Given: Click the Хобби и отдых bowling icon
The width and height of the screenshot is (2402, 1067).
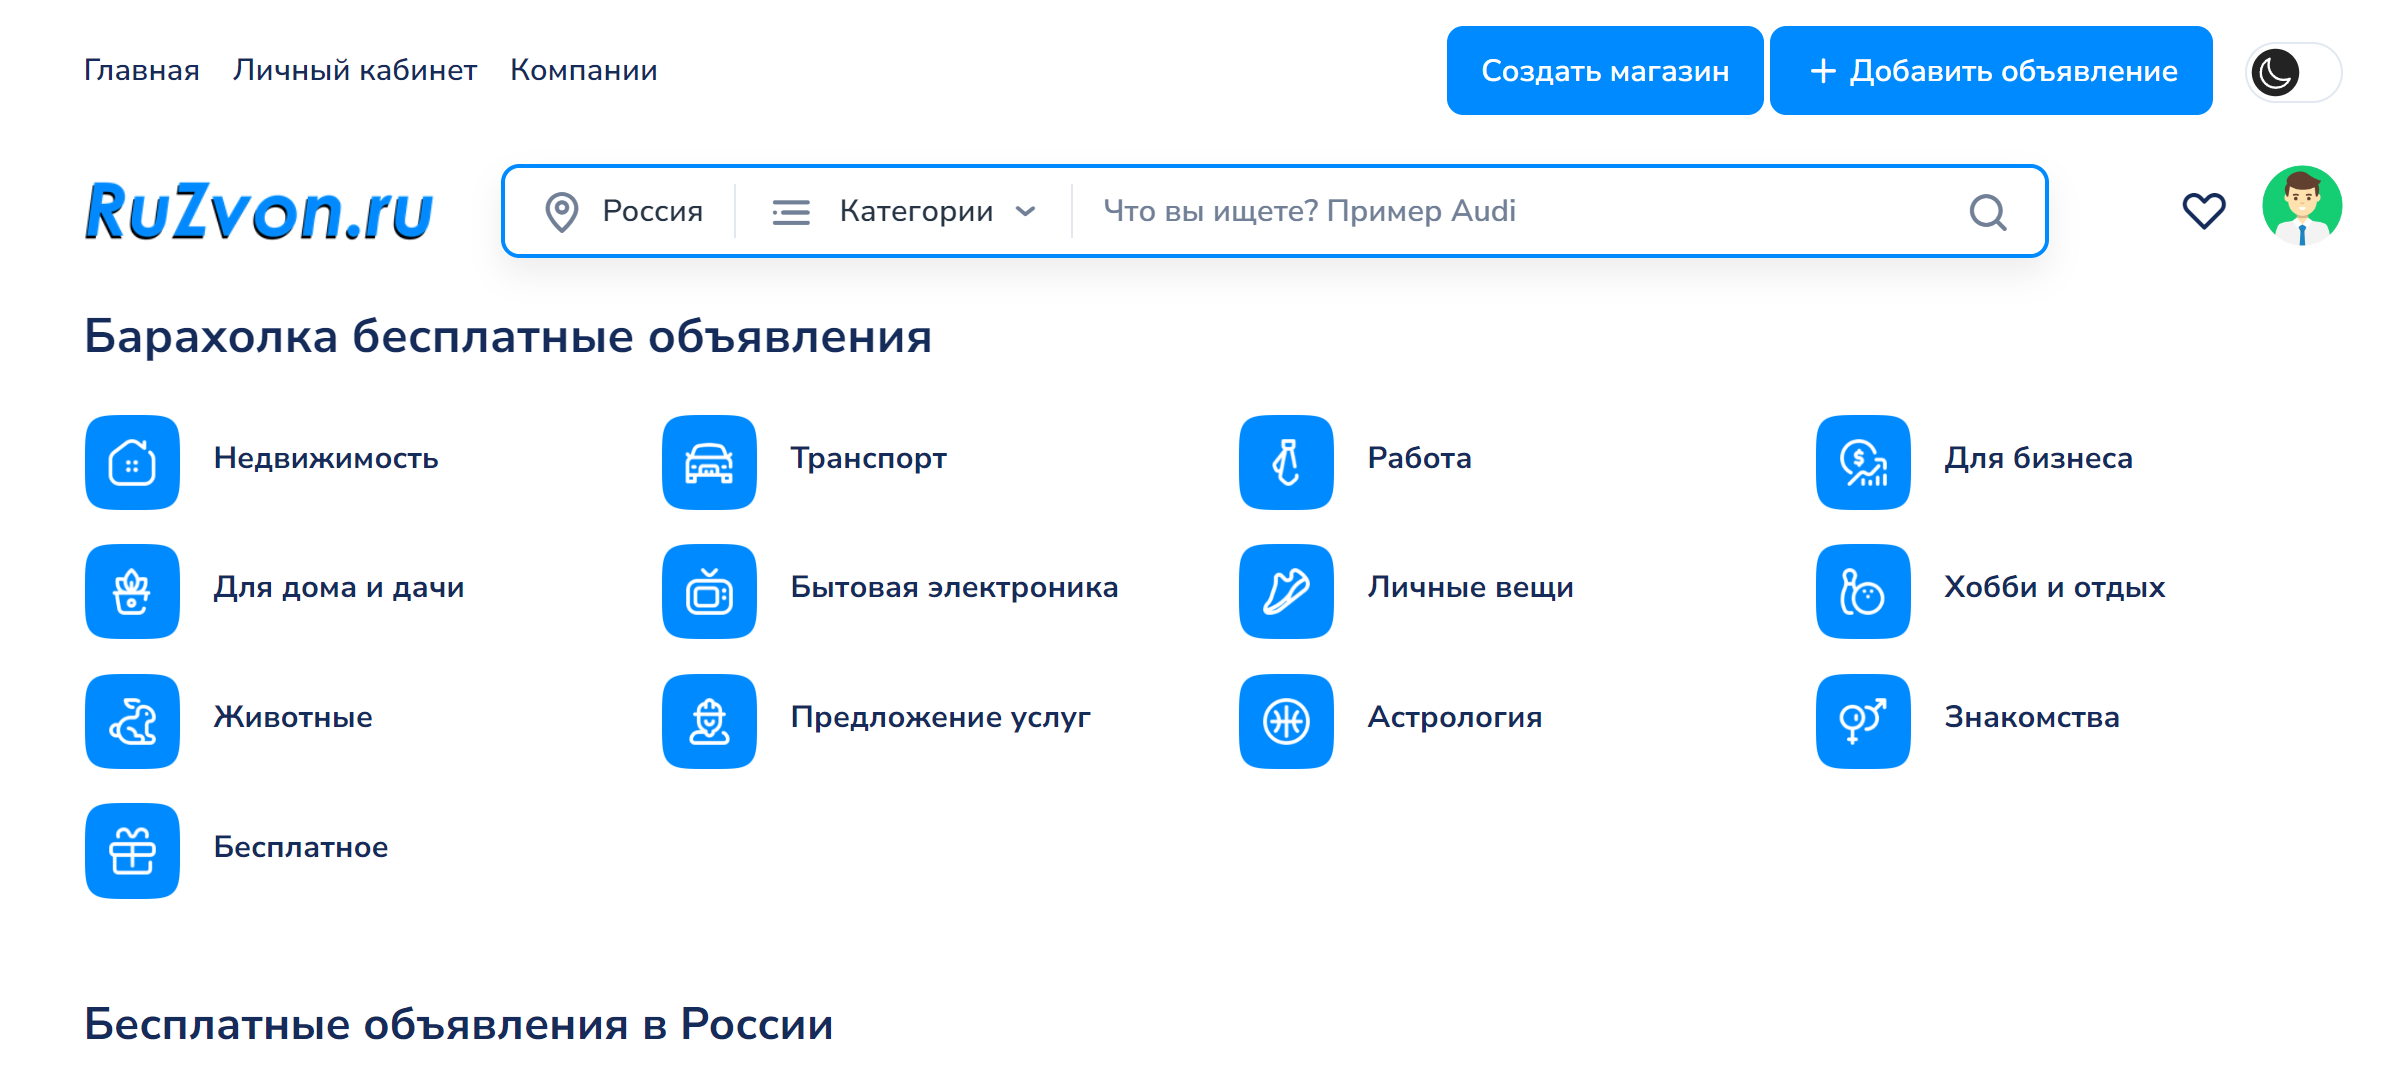Looking at the screenshot, I should tap(1863, 592).
